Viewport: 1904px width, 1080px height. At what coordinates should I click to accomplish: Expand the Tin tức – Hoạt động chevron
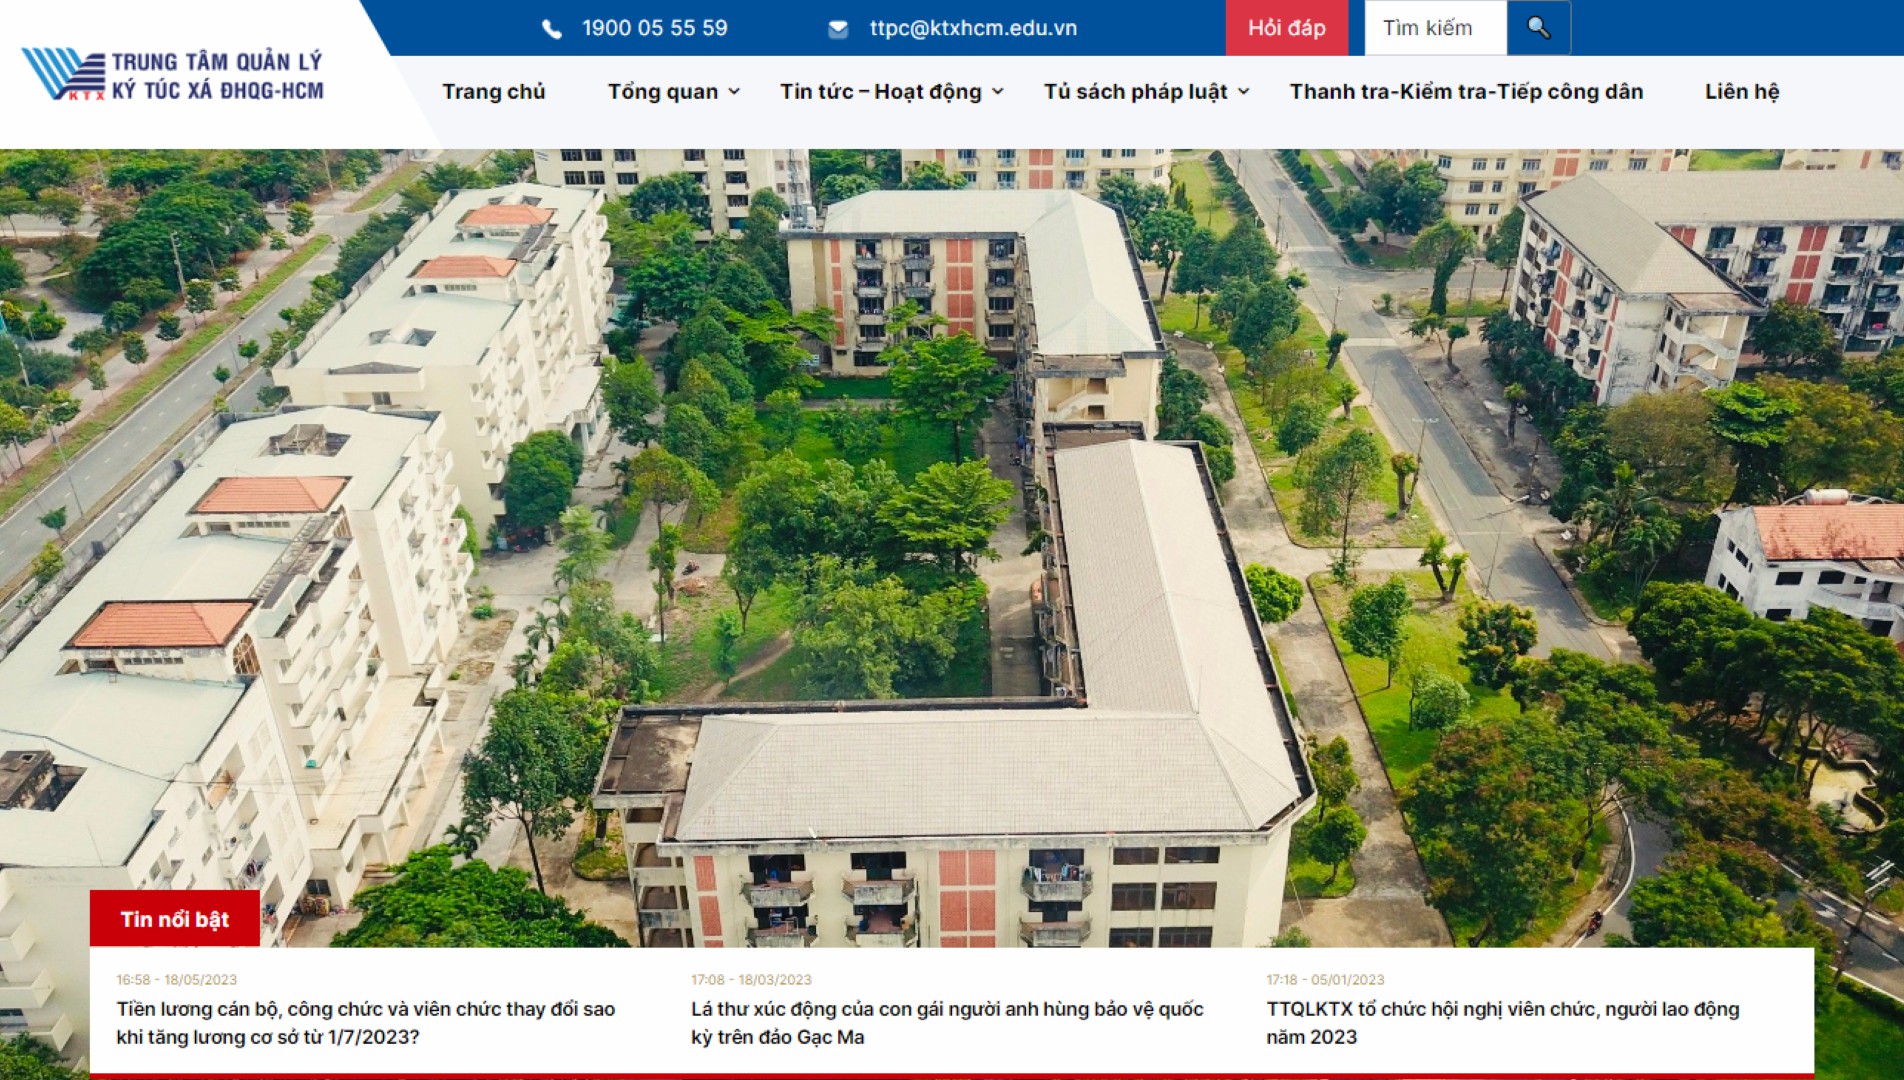997,92
